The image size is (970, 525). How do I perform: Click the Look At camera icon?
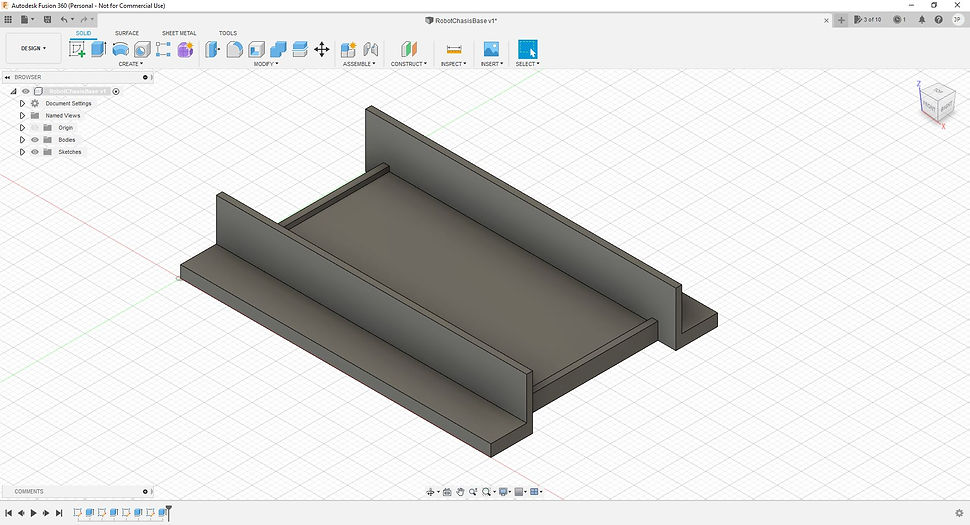click(x=447, y=492)
